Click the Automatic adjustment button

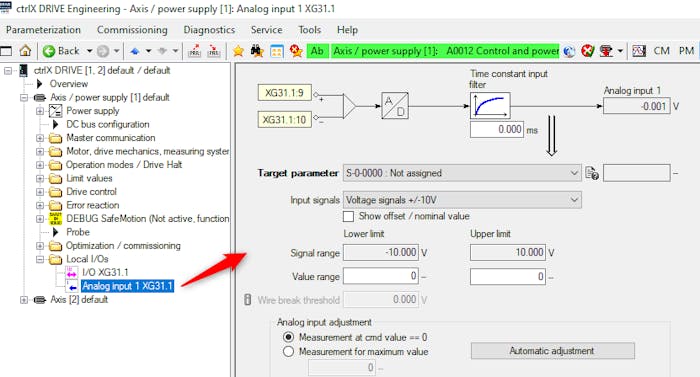pyautogui.click(x=552, y=351)
